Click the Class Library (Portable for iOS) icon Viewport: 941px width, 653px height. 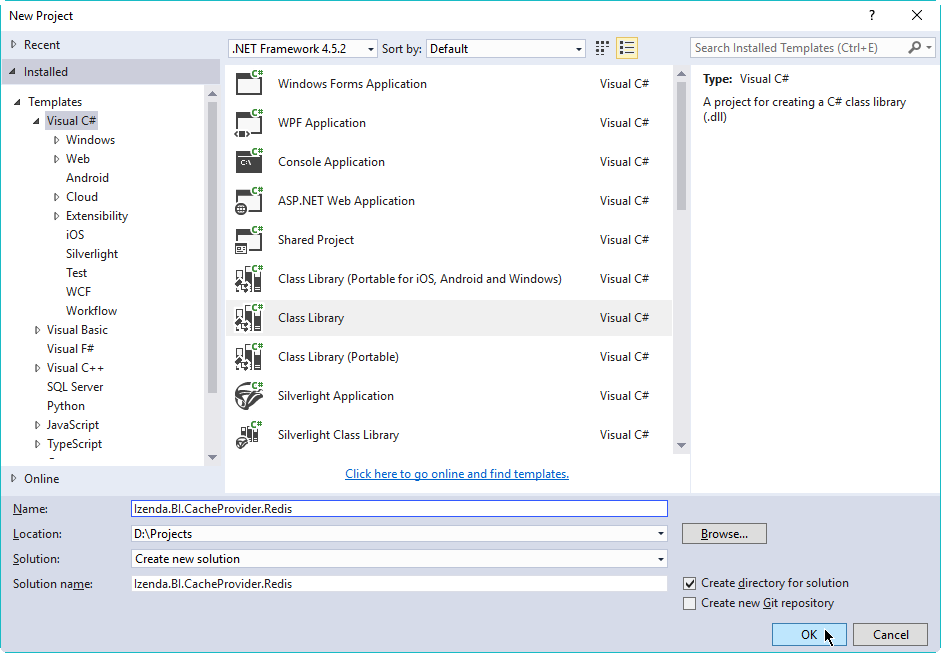[249, 278]
